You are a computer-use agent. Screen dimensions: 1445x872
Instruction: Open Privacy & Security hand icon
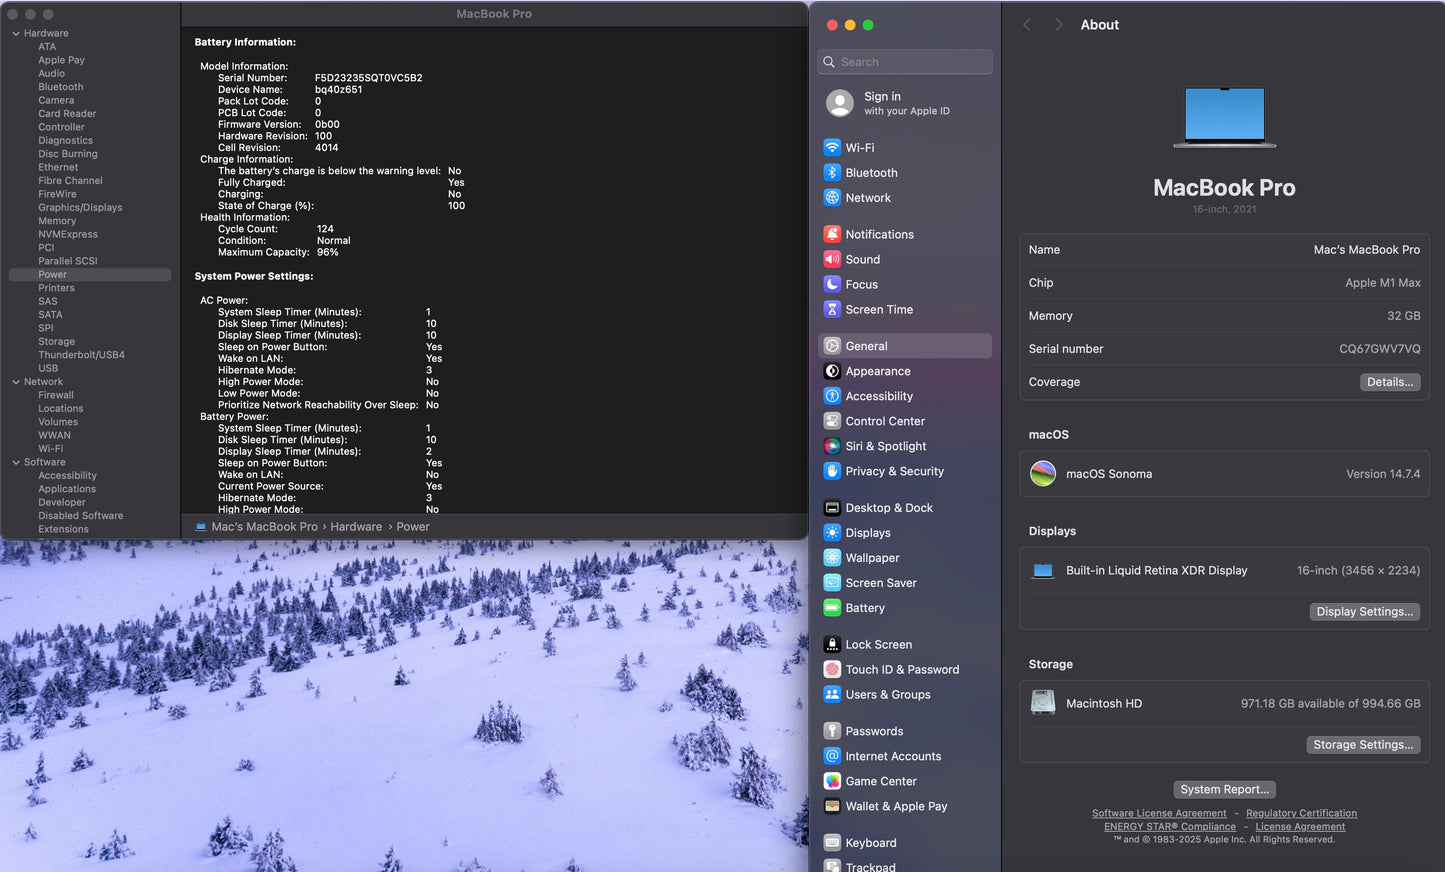[x=832, y=471]
